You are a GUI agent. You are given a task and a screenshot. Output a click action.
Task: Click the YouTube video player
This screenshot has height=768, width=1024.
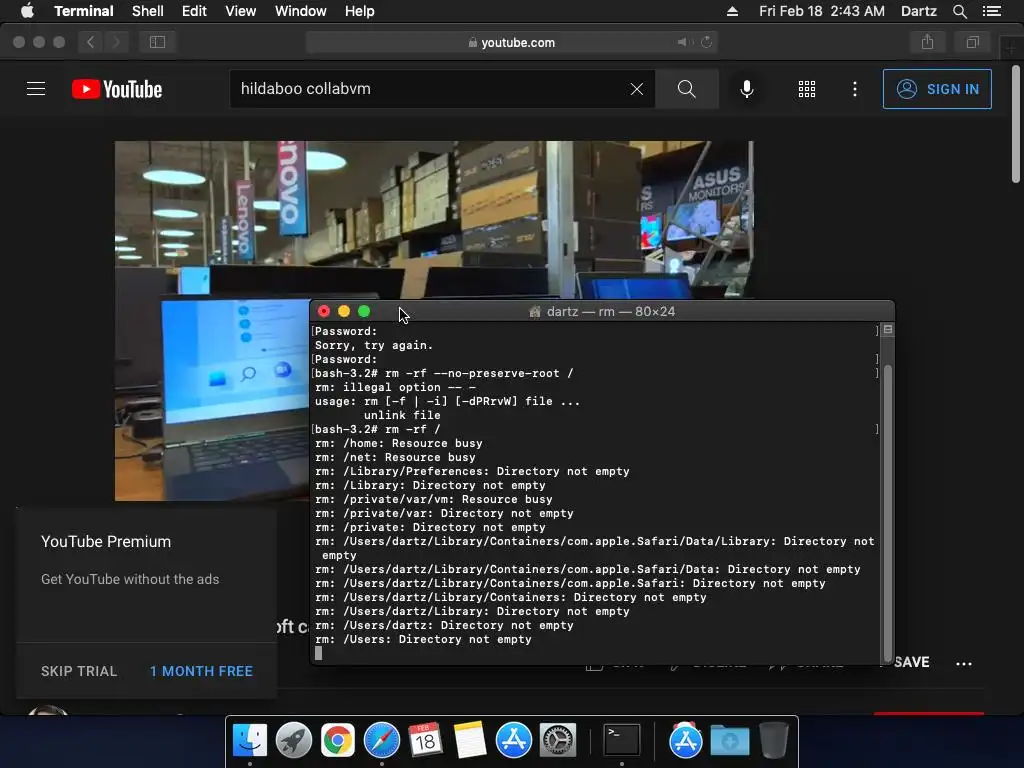pyautogui.click(x=434, y=222)
